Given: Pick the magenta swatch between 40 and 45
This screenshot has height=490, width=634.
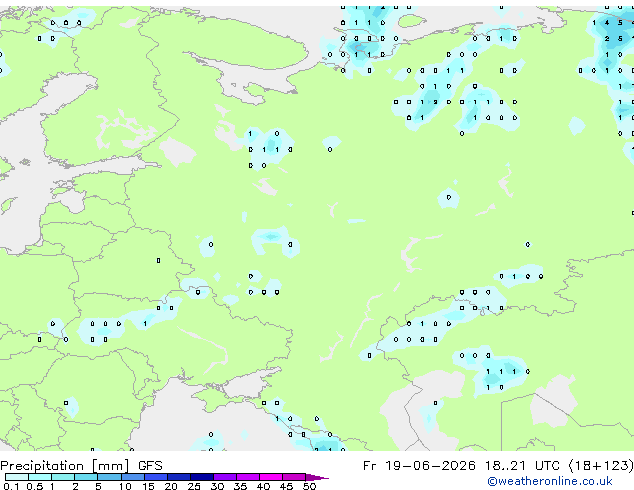Looking at the screenshot, I should [271, 477].
